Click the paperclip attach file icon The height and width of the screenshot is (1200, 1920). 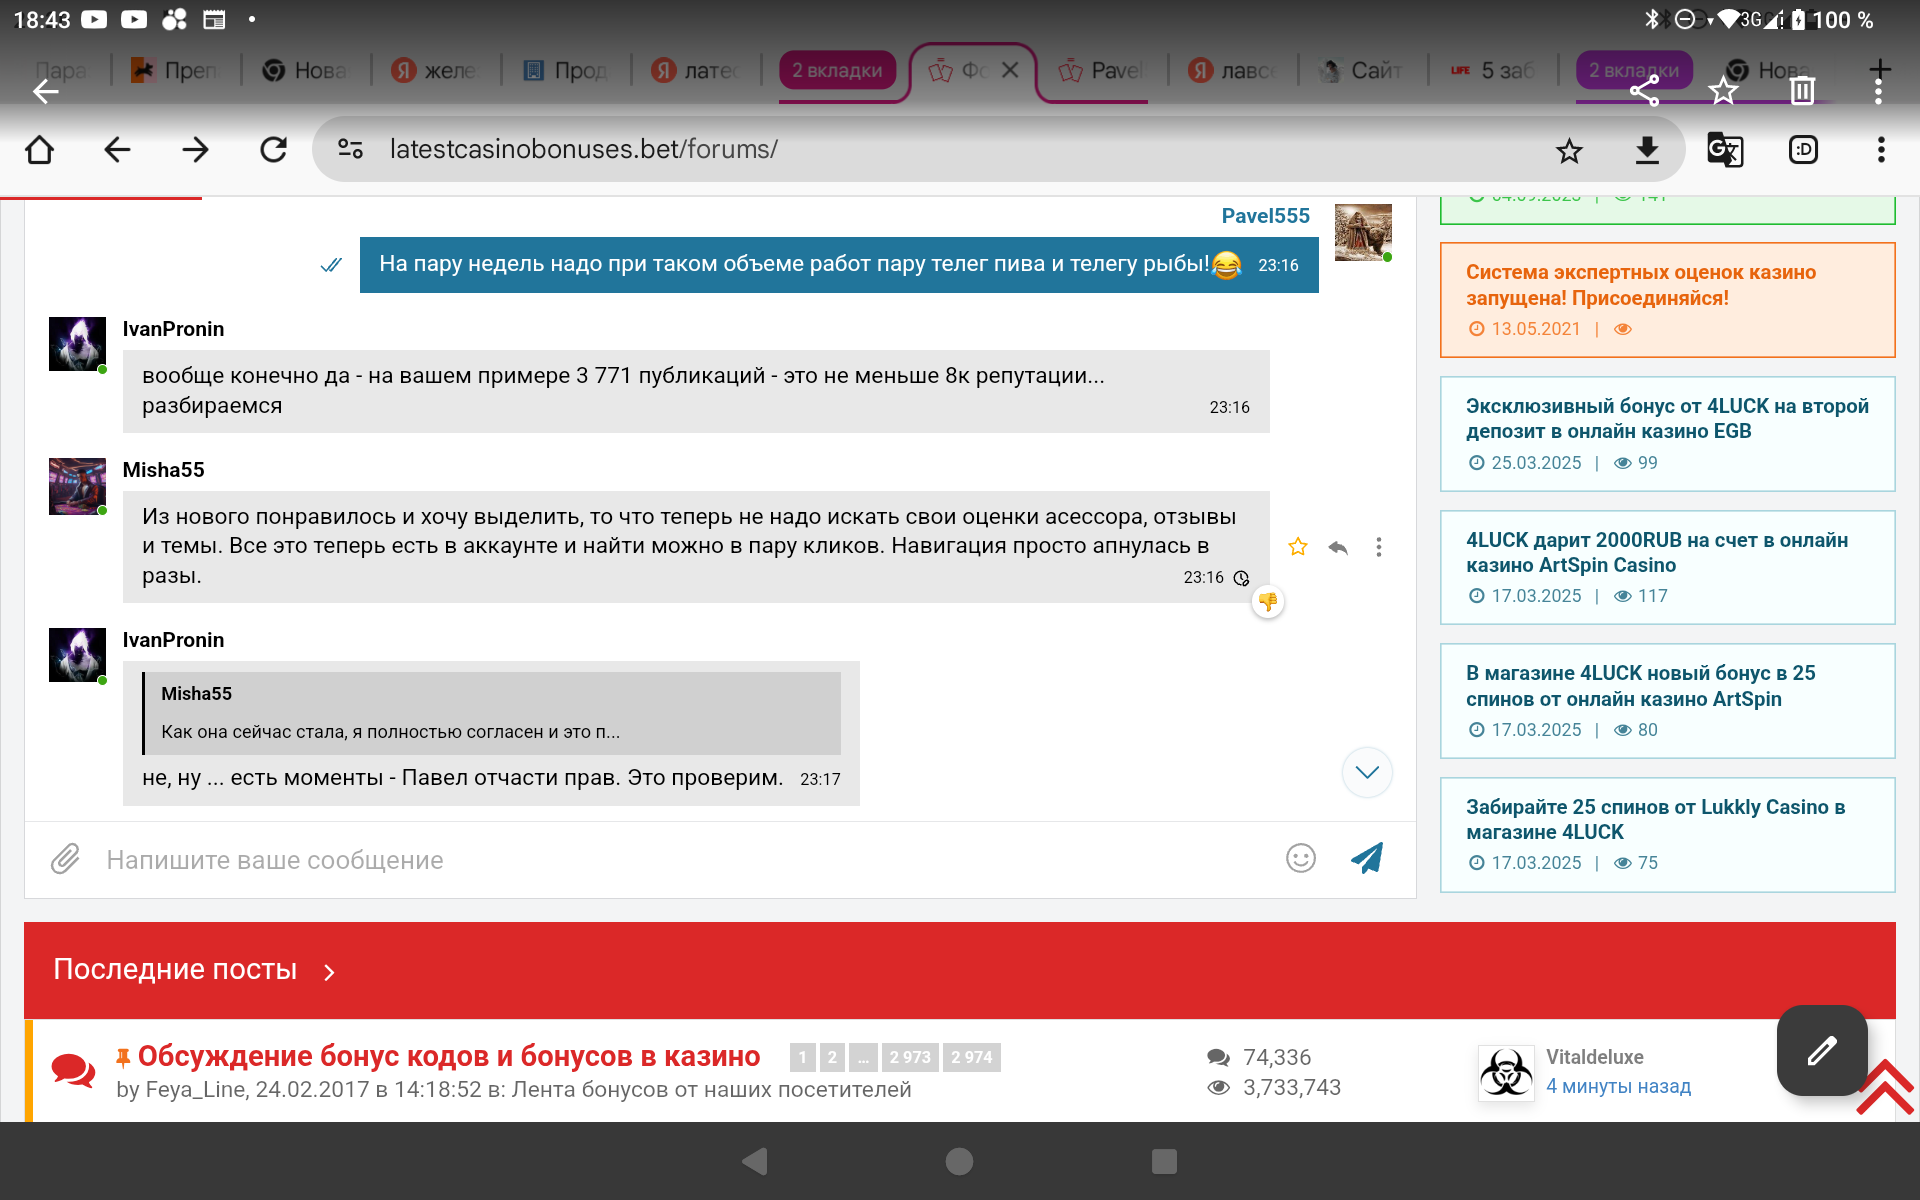[65, 859]
